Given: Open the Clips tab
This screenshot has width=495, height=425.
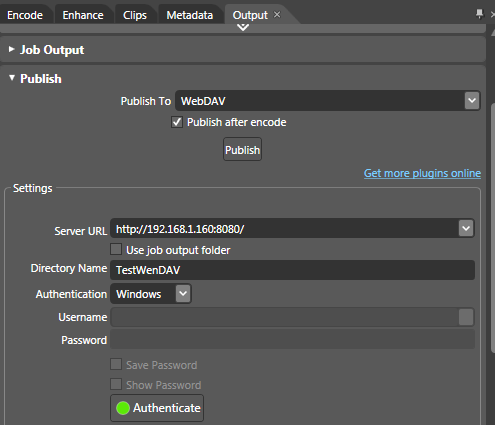Looking at the screenshot, I should [135, 15].
